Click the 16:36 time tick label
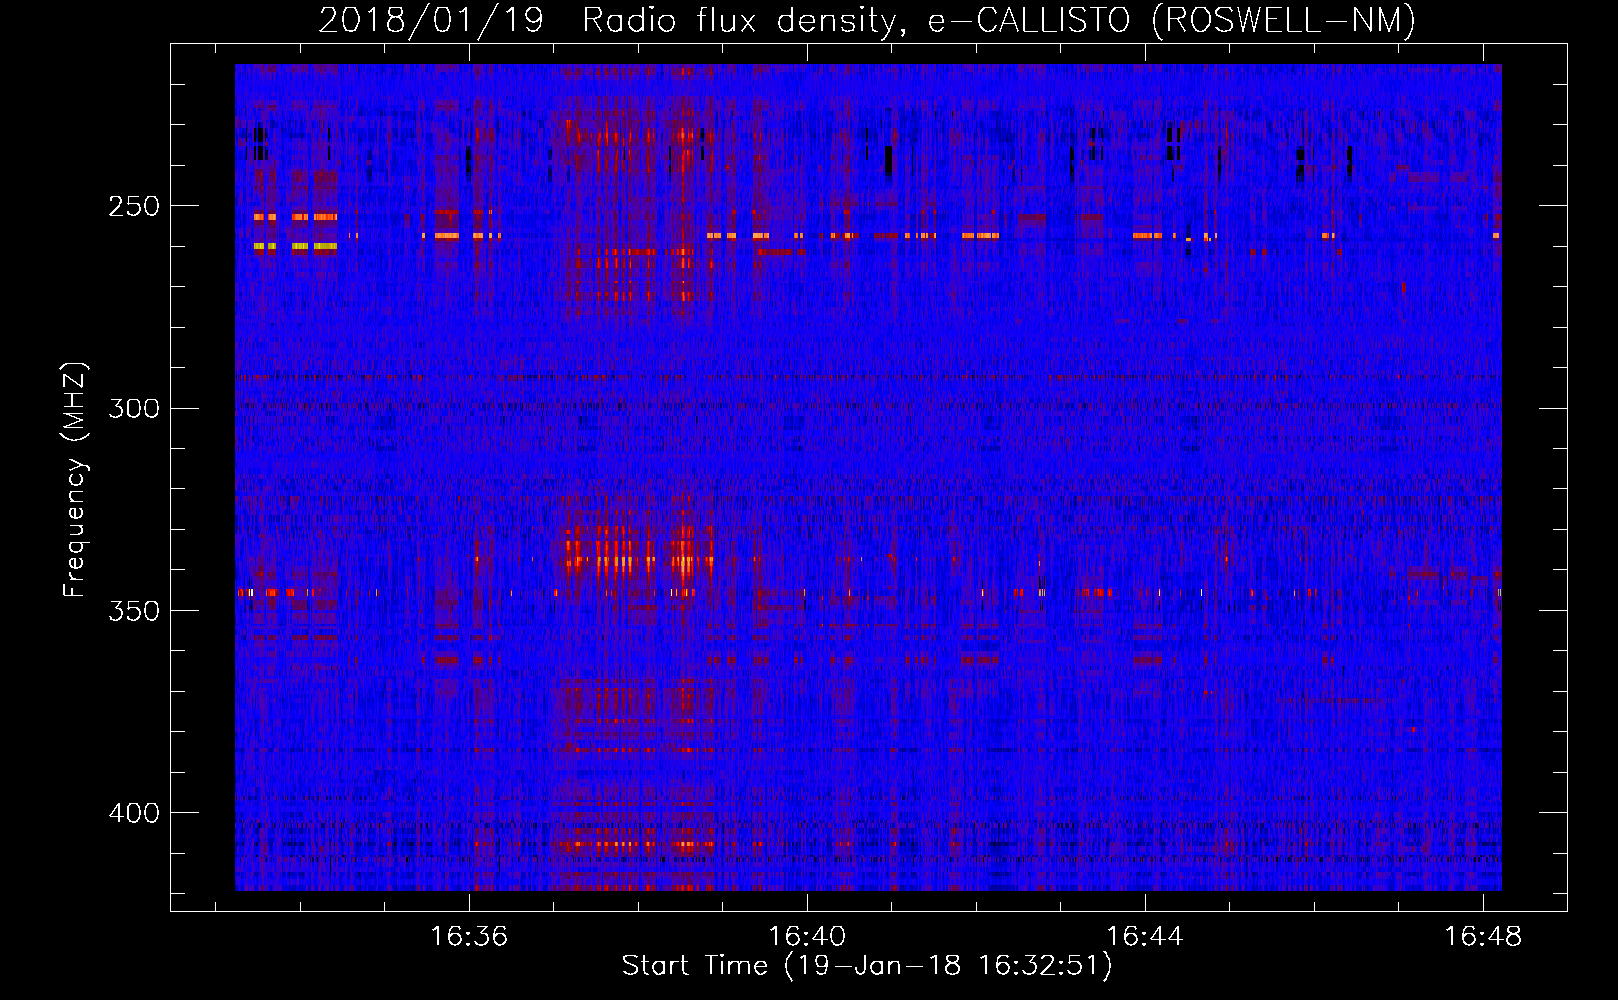This screenshot has width=1618, height=1000. [x=469, y=936]
